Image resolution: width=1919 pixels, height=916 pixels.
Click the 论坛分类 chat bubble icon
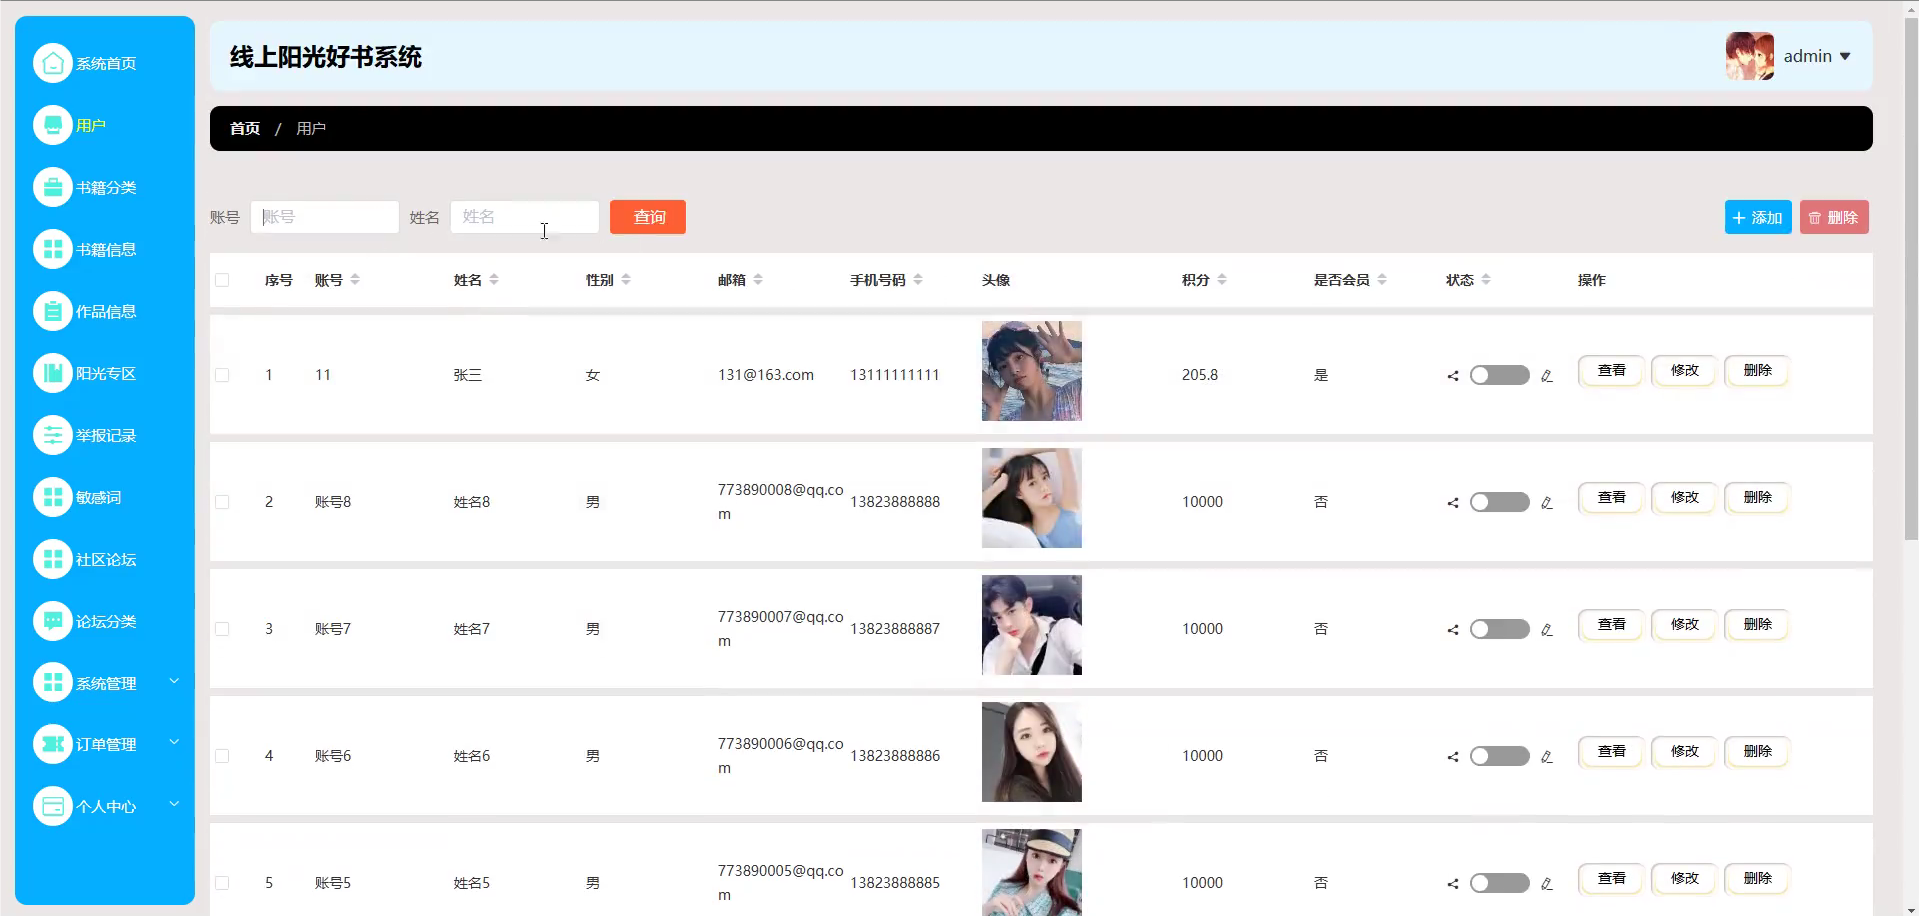pos(53,621)
